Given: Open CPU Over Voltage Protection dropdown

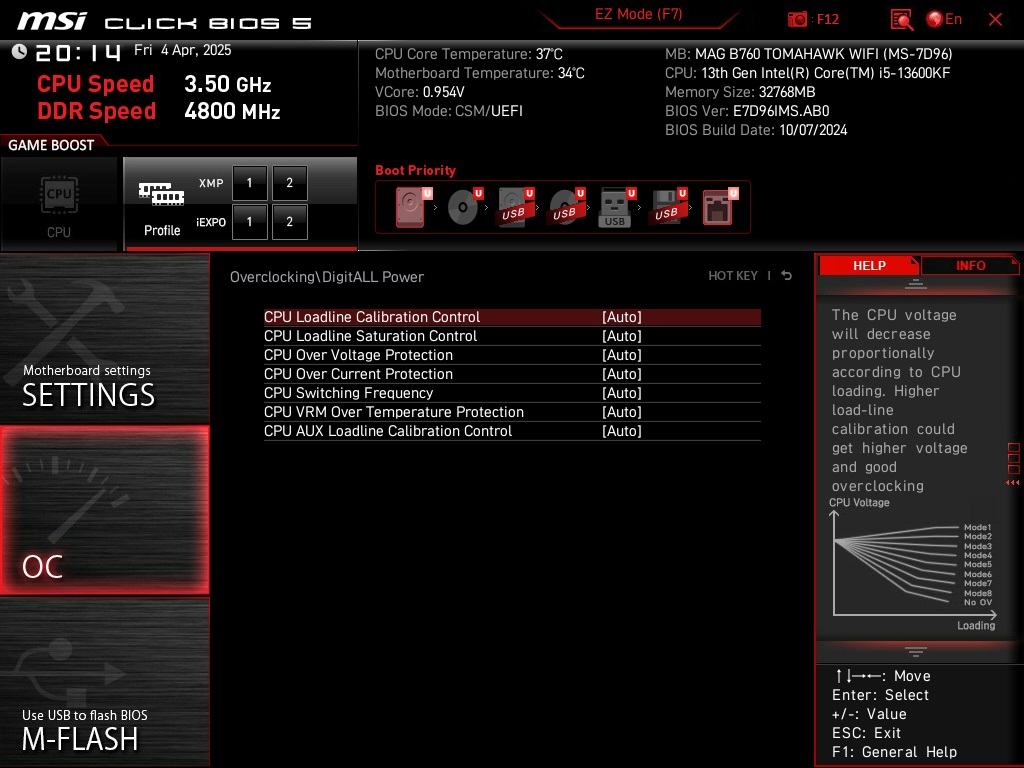Looking at the screenshot, I should pyautogui.click(x=512, y=355).
